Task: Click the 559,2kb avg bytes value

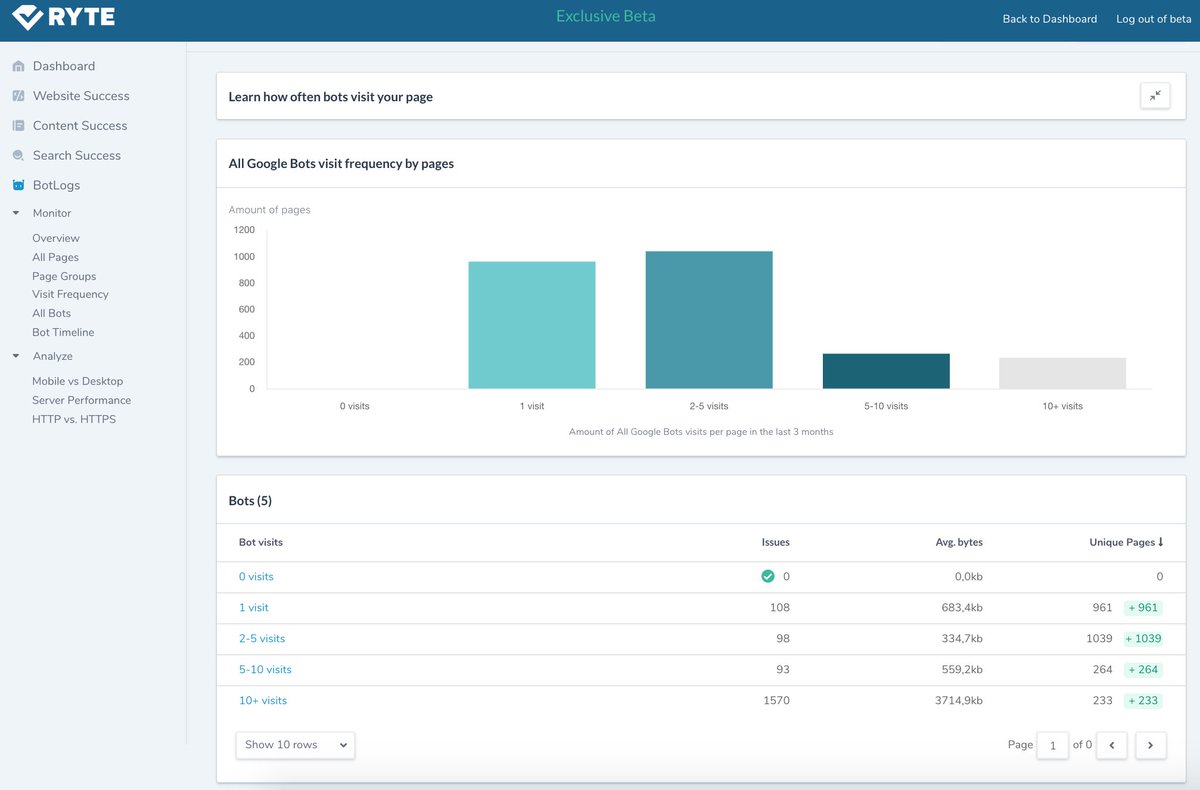Action: (x=962, y=669)
